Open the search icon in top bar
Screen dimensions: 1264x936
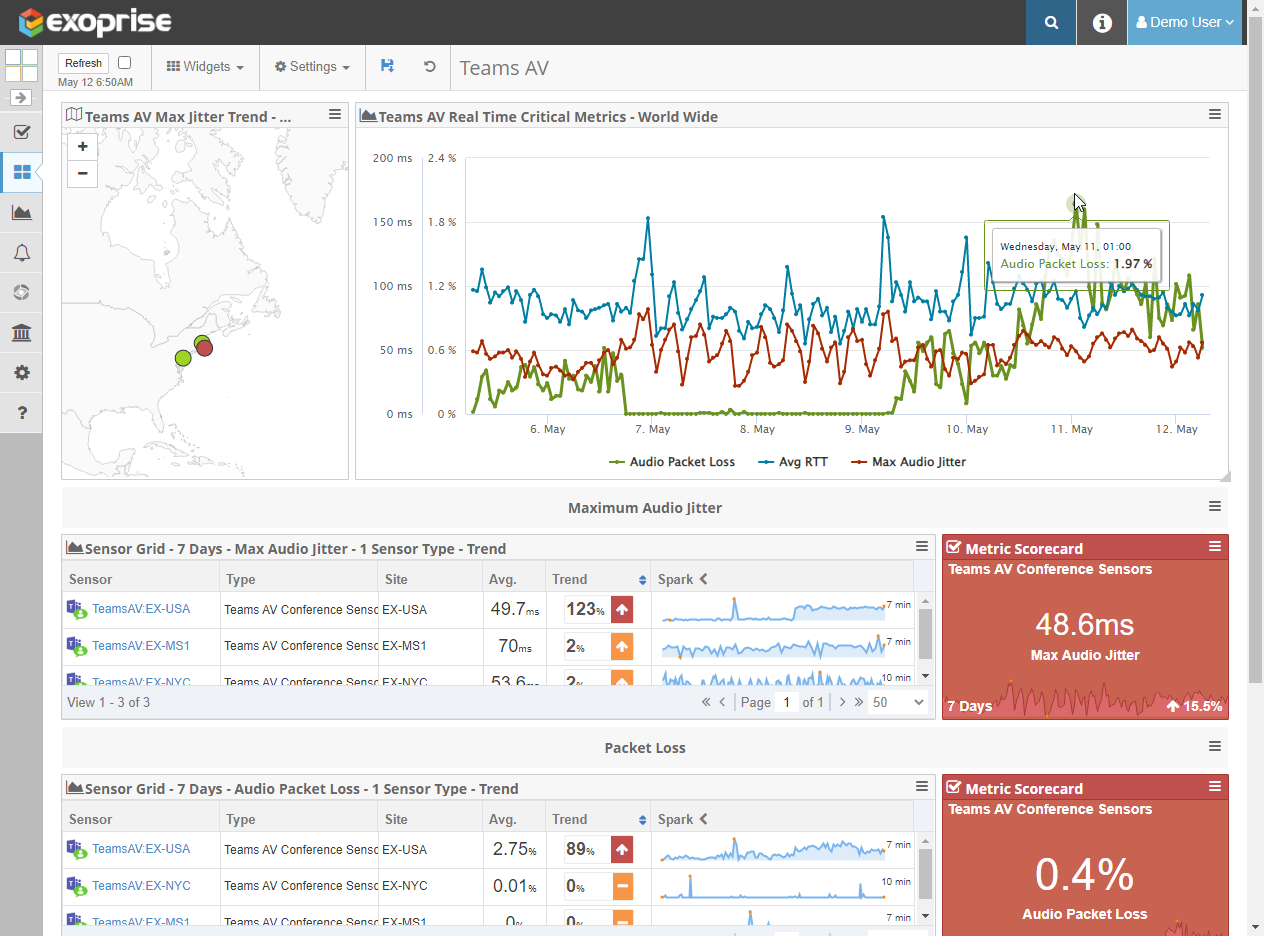point(1051,22)
